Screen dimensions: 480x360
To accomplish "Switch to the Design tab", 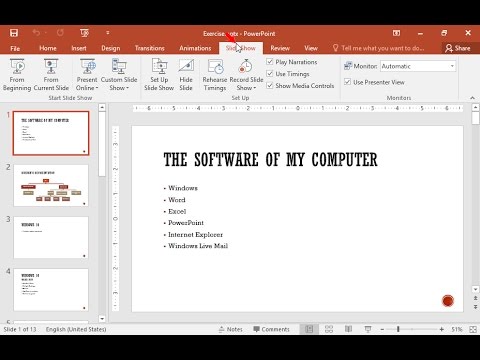I will [111, 48].
